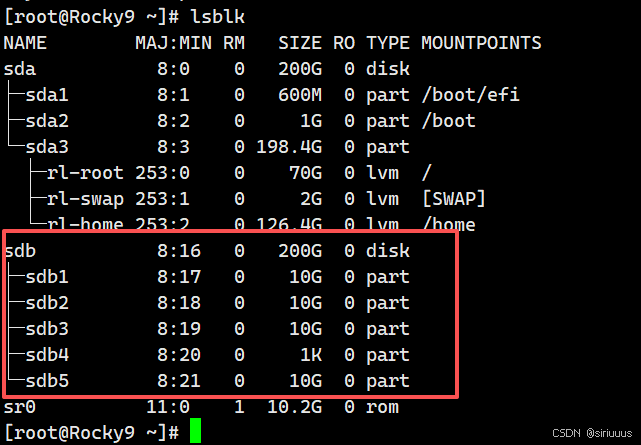The image size is (641, 445).
Task: Select the 198.4G size value
Action: click(x=289, y=147)
